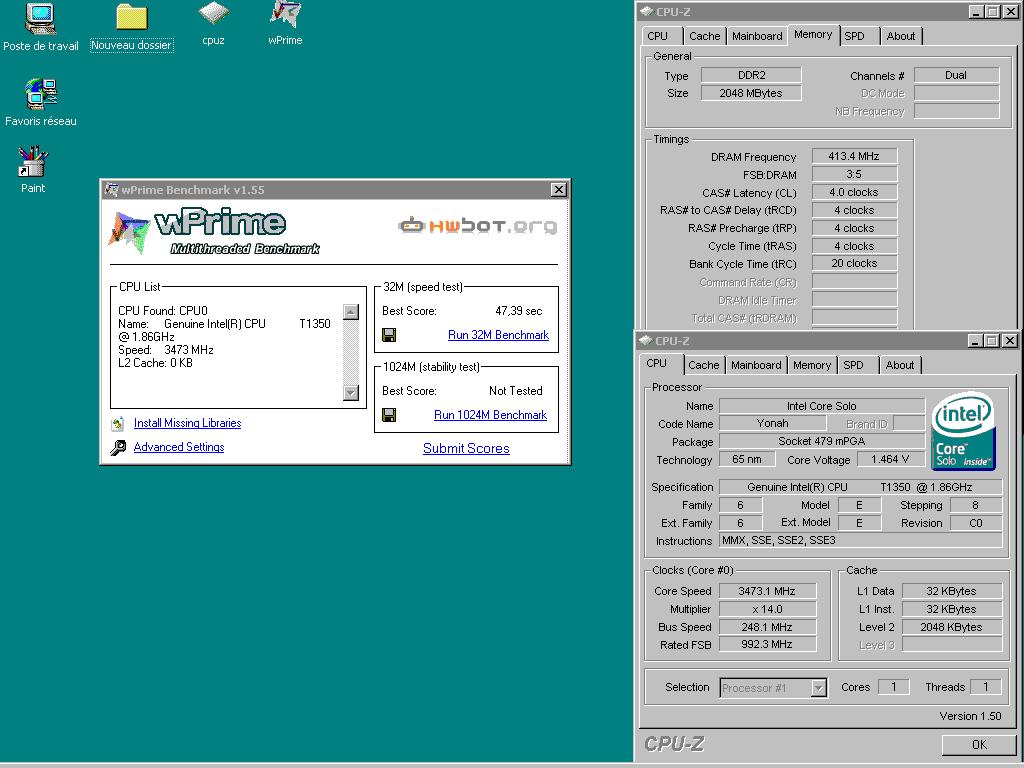
Task: Click the Core Speed value 3473.1 MHz
Action: pyautogui.click(x=767, y=591)
